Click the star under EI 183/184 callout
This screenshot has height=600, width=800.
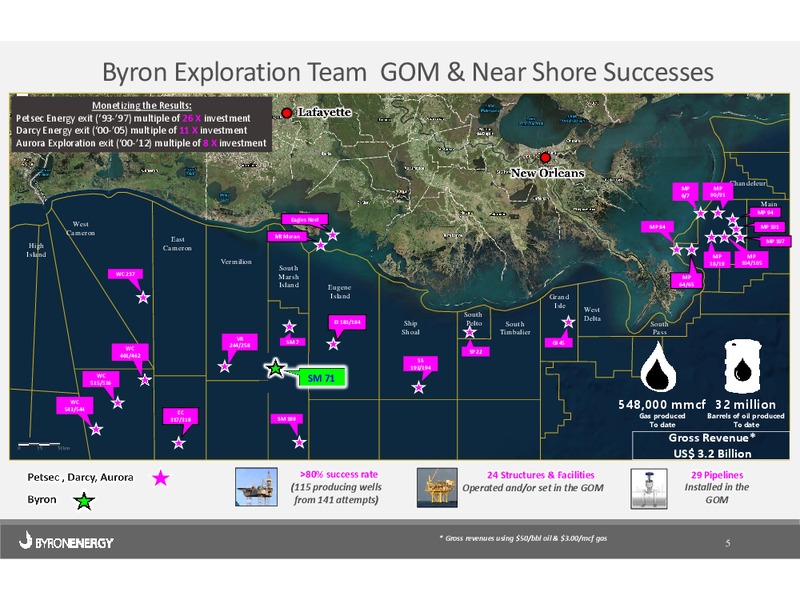pos(333,344)
